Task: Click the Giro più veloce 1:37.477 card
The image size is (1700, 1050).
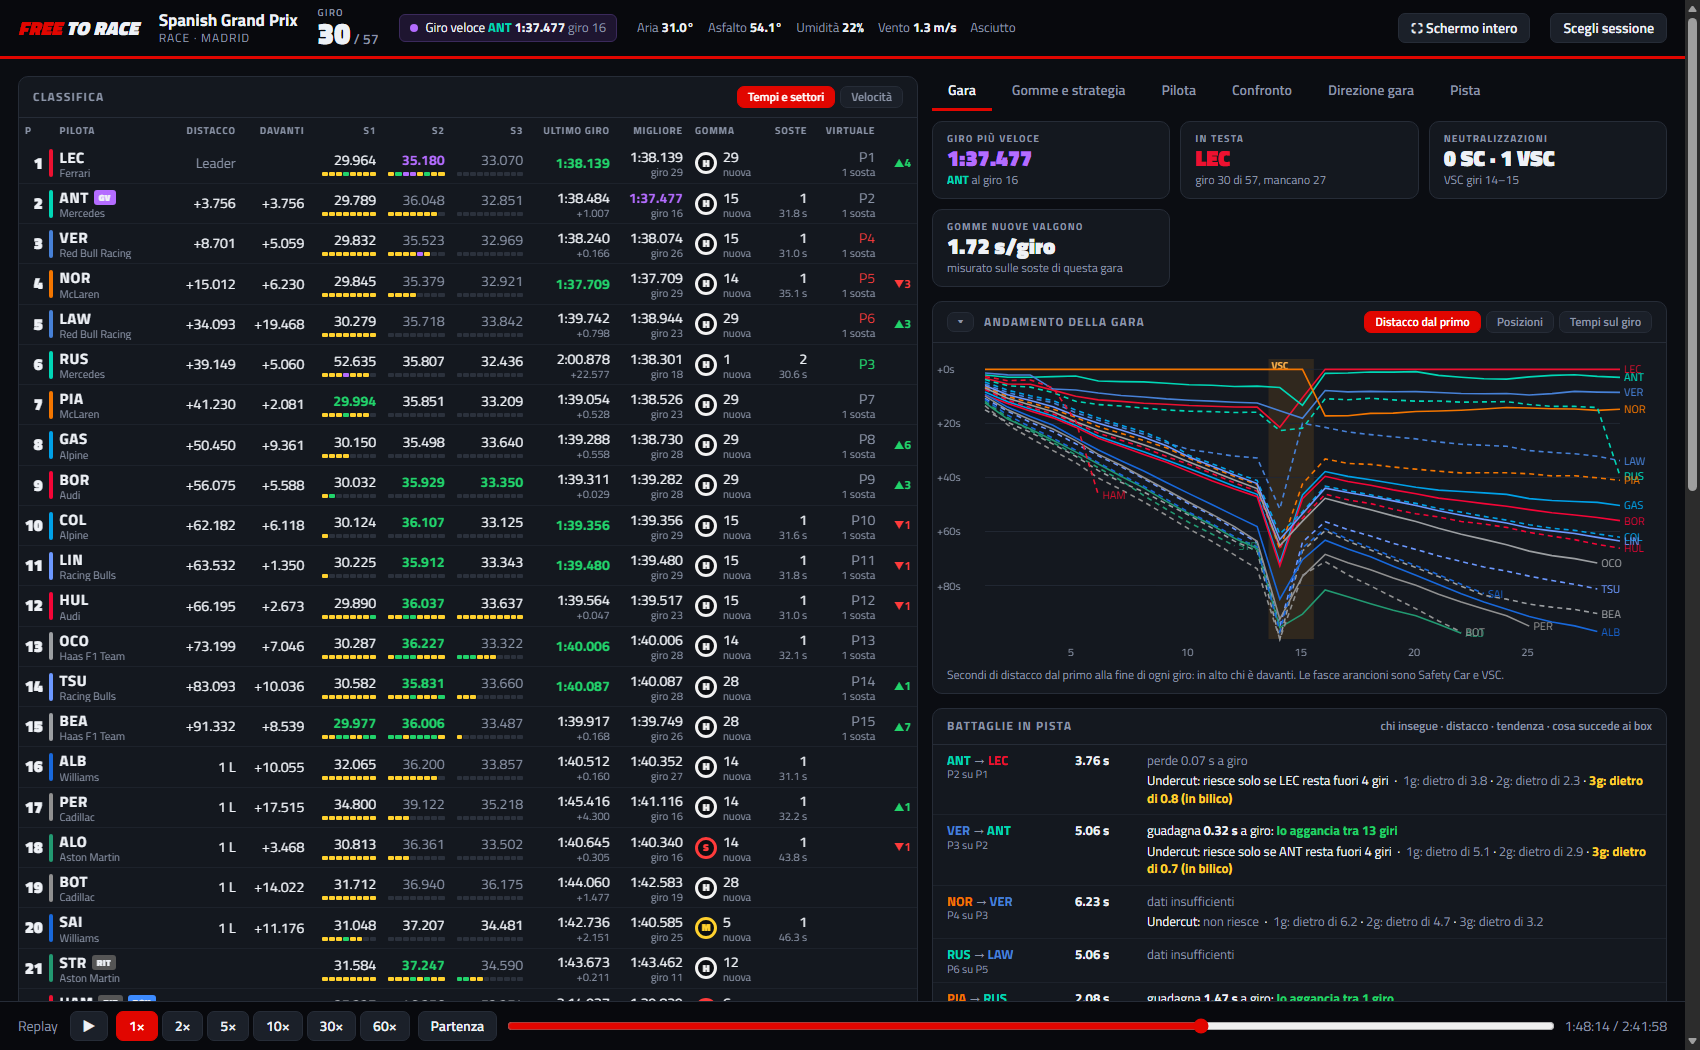Action: click(x=1051, y=160)
